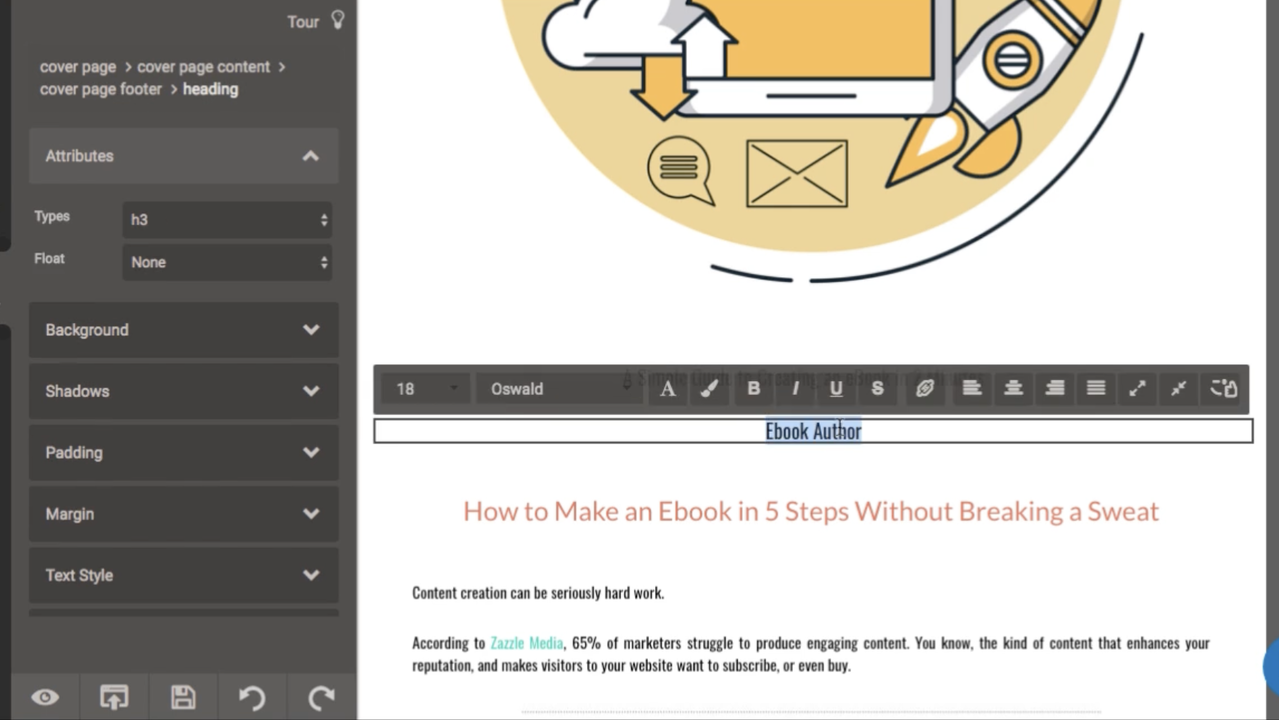Expand the Background section
The image size is (1279, 720).
click(x=183, y=330)
